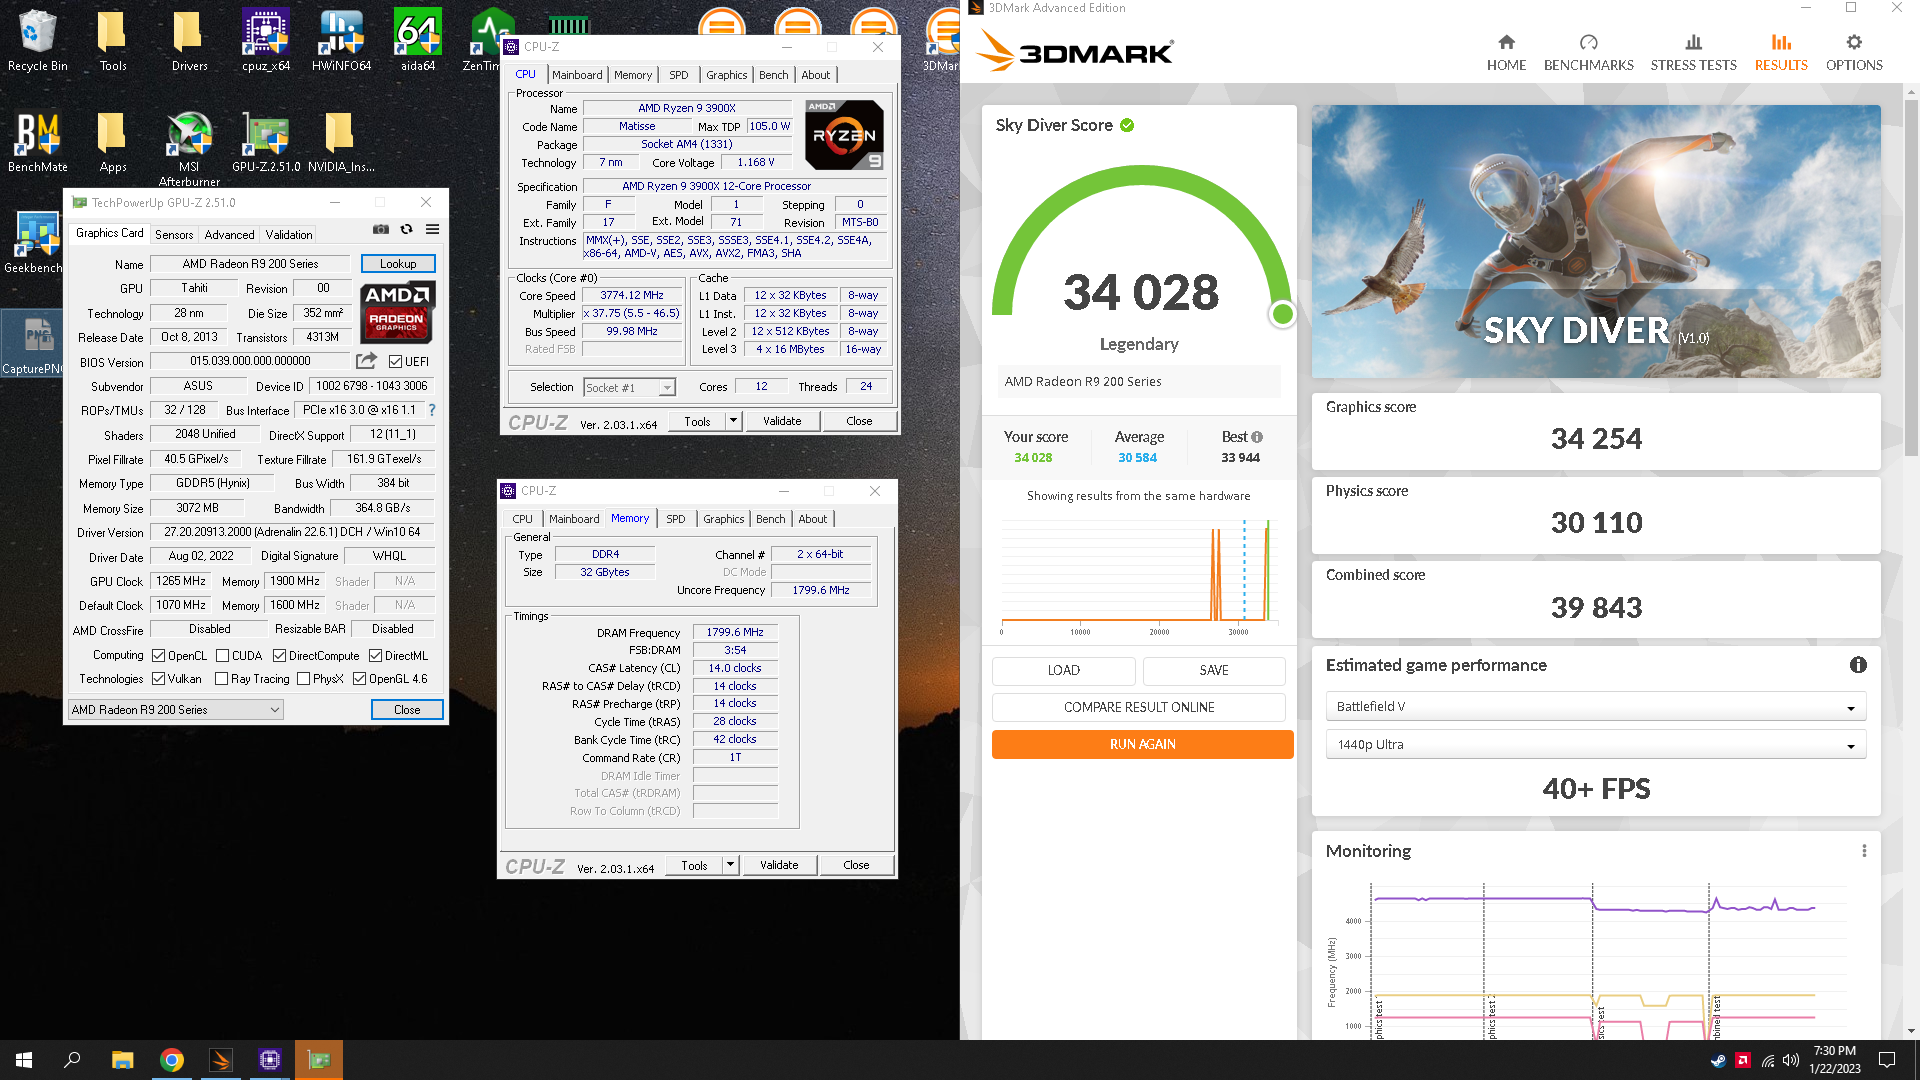
Task: Click GPU-Z refresh icon
Action: pos(406,229)
